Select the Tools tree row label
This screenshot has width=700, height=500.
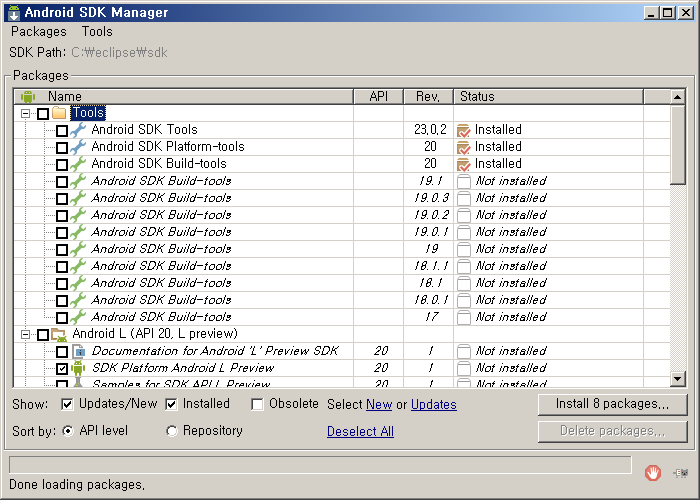point(88,113)
